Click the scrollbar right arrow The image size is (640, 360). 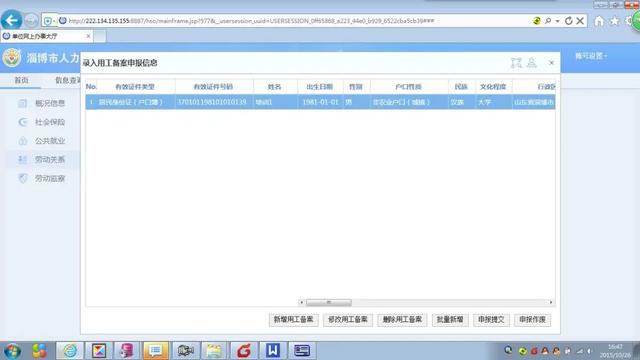(551, 302)
